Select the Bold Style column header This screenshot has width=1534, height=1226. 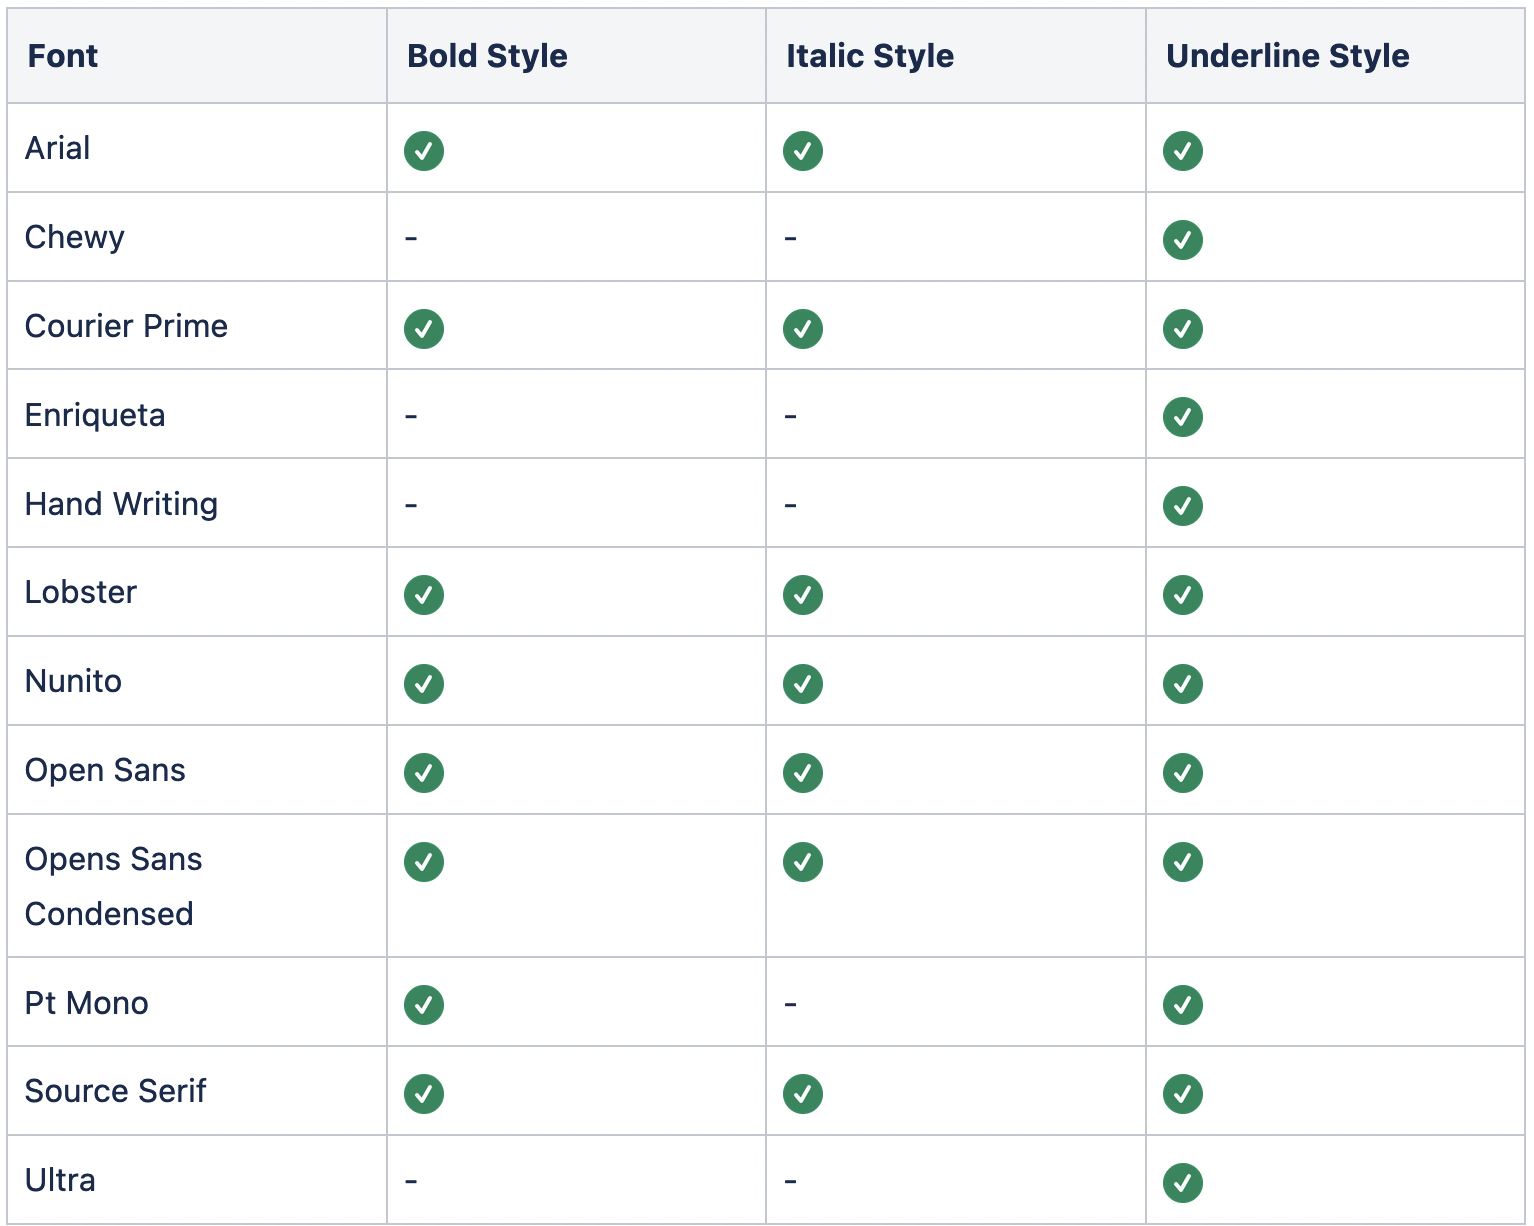coord(487,56)
